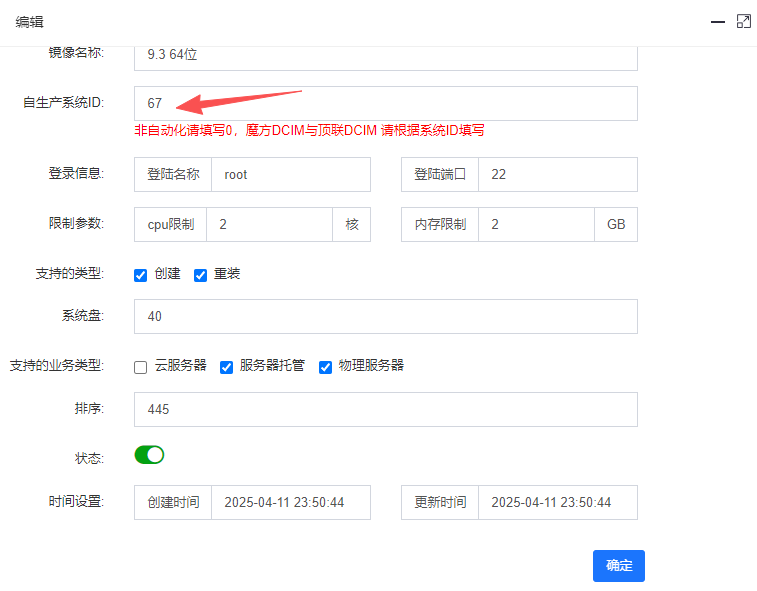Click the 排序 input field

click(x=385, y=409)
